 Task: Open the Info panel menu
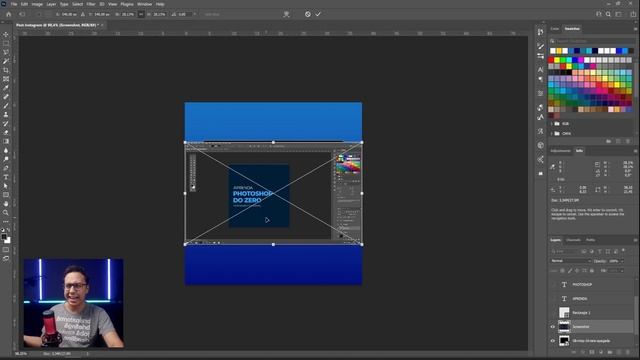click(x=635, y=151)
